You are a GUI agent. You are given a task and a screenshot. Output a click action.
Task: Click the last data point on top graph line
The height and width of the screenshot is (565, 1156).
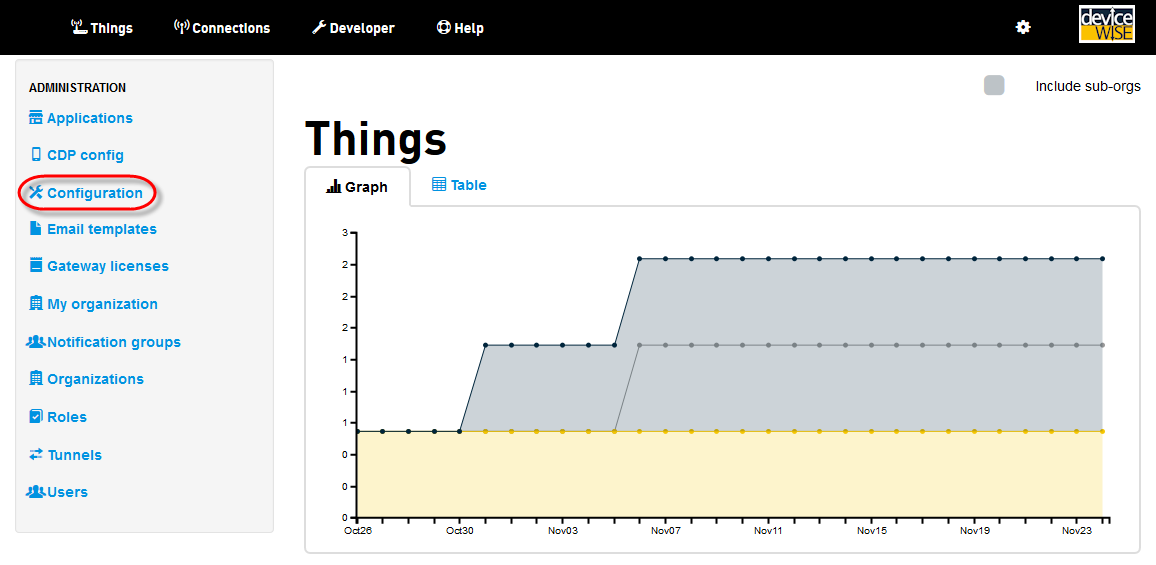click(1102, 259)
